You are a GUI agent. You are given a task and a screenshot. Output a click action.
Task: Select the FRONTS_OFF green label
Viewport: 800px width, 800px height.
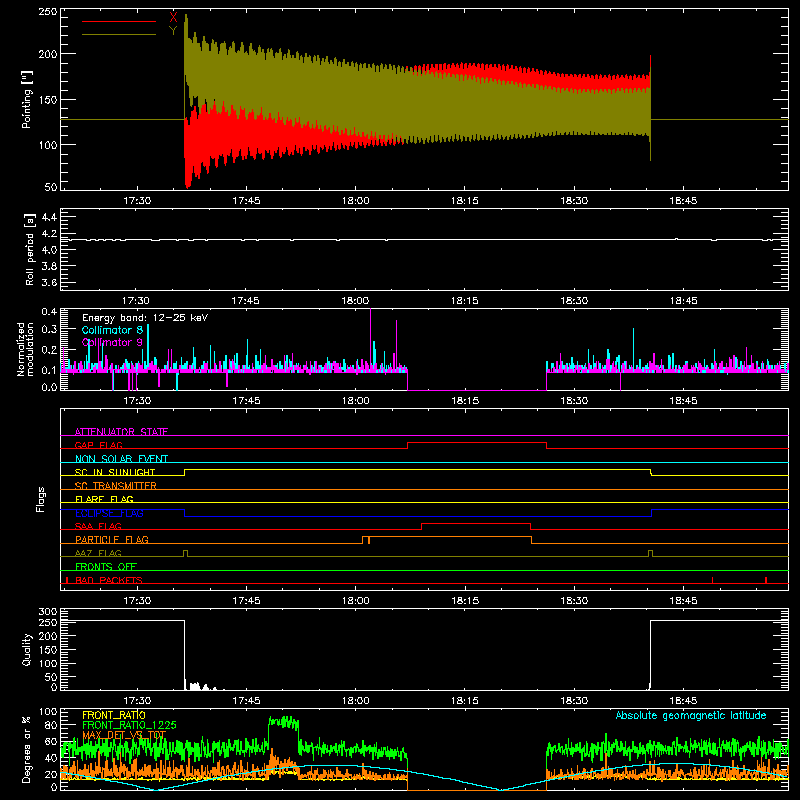coord(106,566)
